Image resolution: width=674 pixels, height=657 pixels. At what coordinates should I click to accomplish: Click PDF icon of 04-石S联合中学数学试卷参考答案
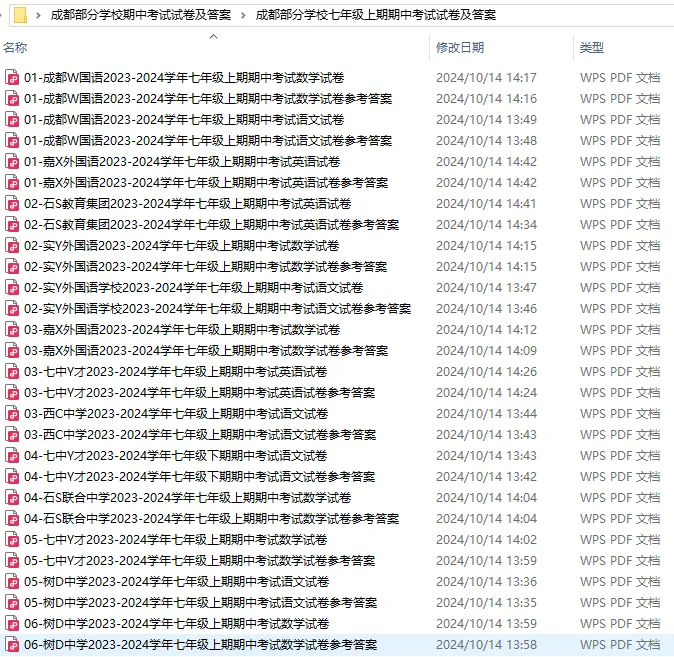(x=12, y=519)
